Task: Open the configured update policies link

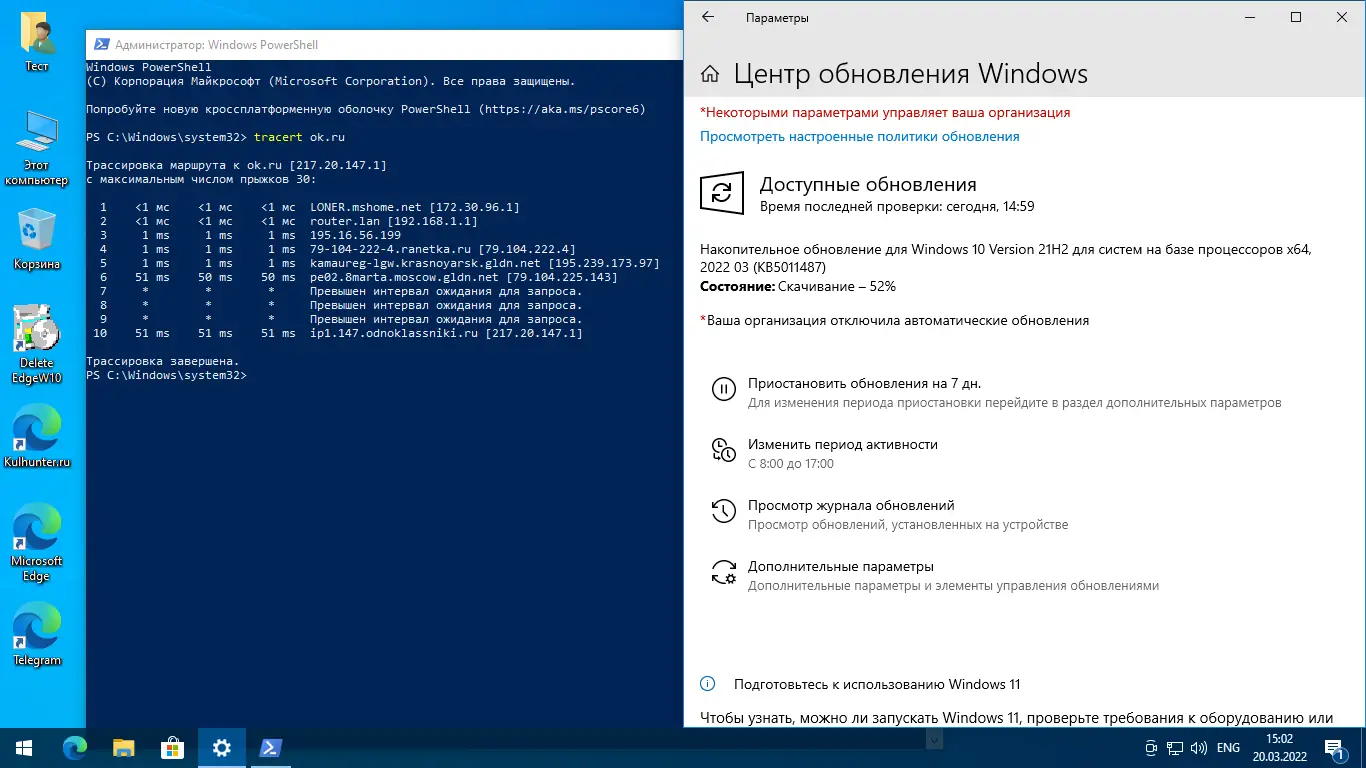Action: pos(860,137)
